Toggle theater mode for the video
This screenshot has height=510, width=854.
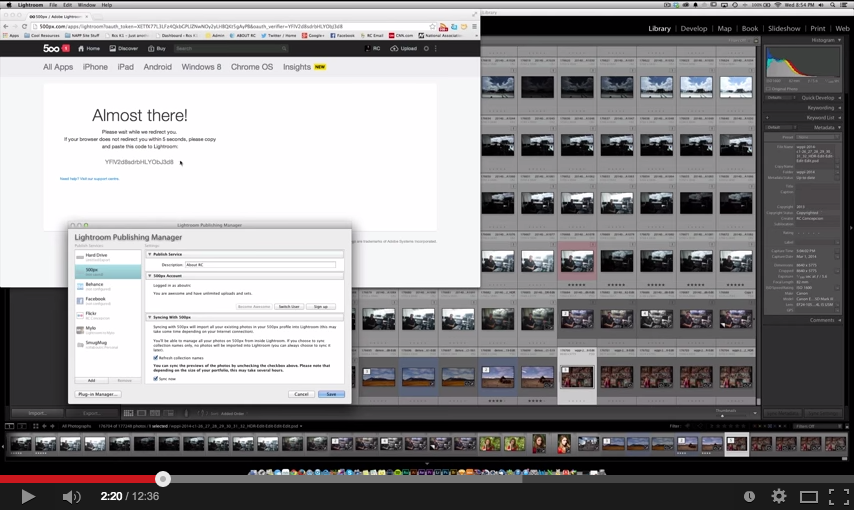click(809, 496)
